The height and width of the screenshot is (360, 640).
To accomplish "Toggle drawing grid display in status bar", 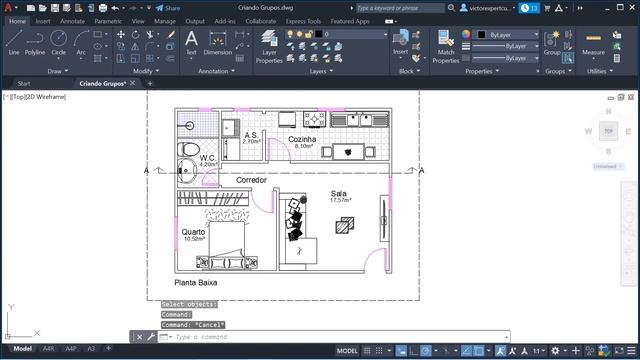I will (x=367, y=351).
